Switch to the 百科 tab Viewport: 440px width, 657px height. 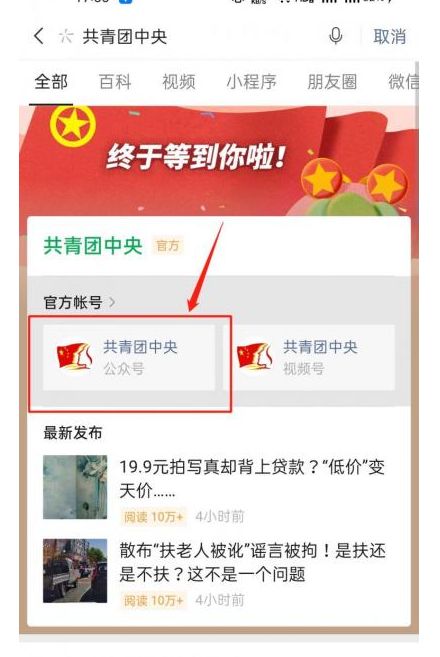point(115,82)
